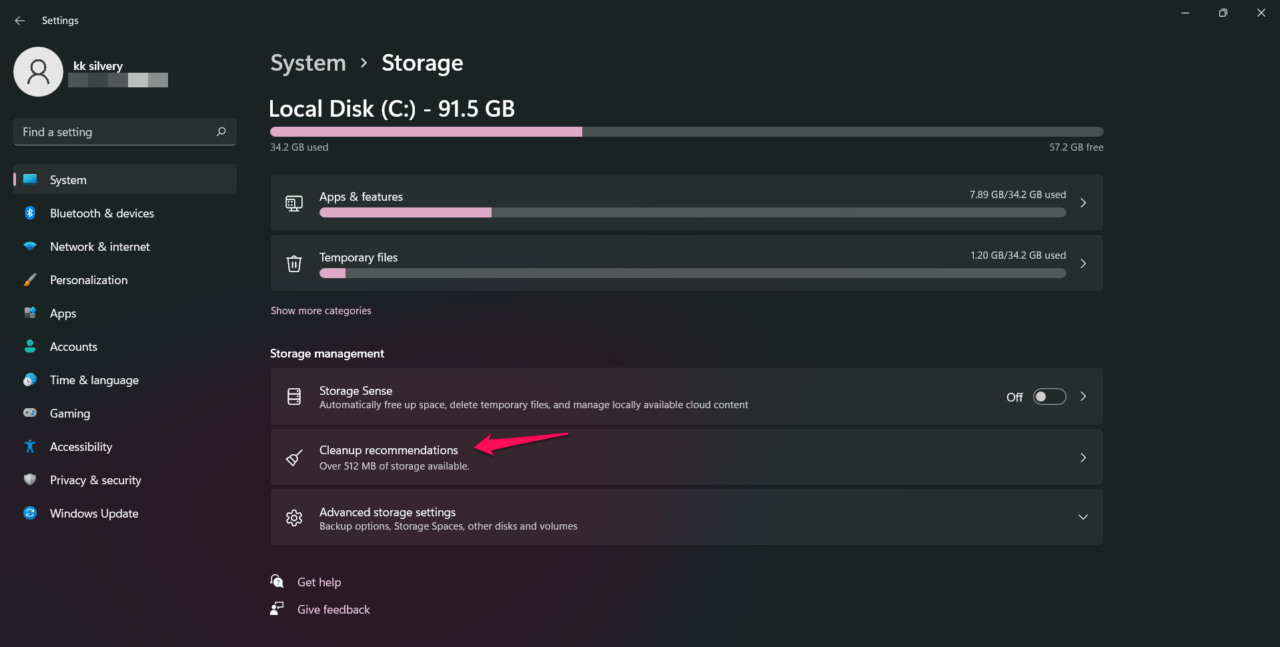Select Accounts in the sidebar
Screen dimensions: 1280x647
[73, 347]
